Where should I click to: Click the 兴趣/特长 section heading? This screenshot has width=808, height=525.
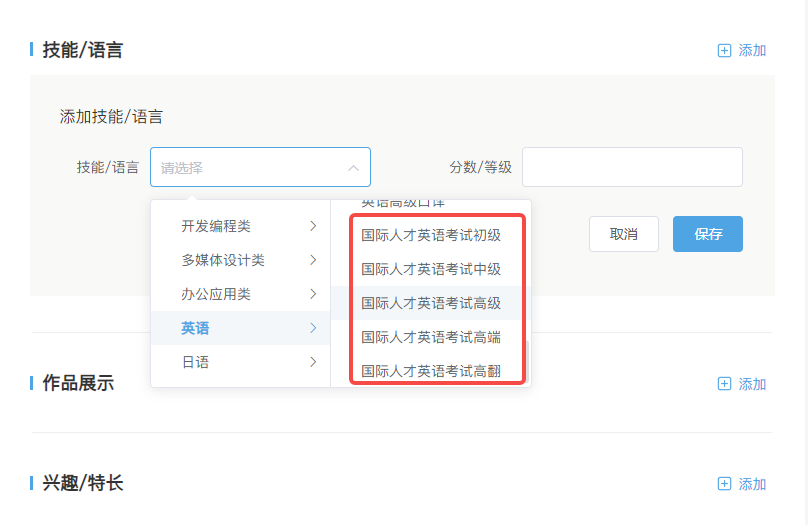coord(82,483)
